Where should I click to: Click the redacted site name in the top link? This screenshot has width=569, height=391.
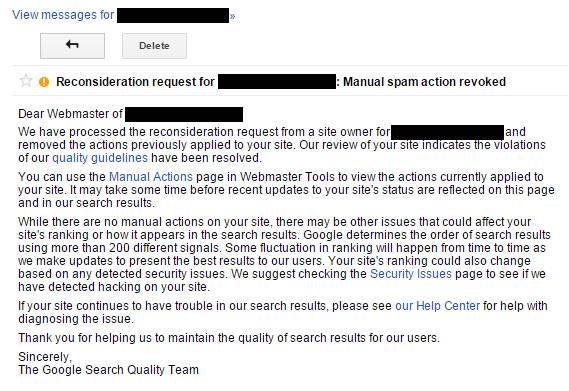(x=173, y=16)
